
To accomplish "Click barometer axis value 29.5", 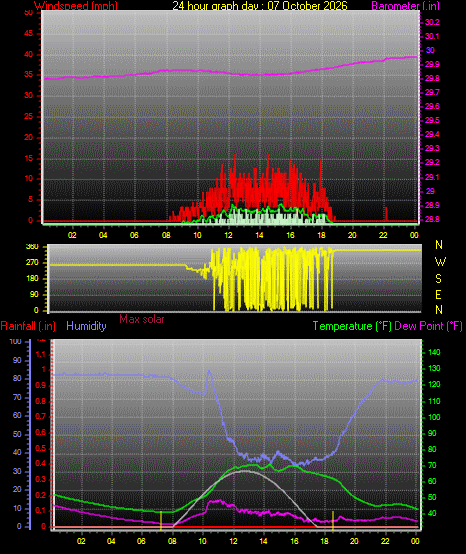I will (432, 120).
